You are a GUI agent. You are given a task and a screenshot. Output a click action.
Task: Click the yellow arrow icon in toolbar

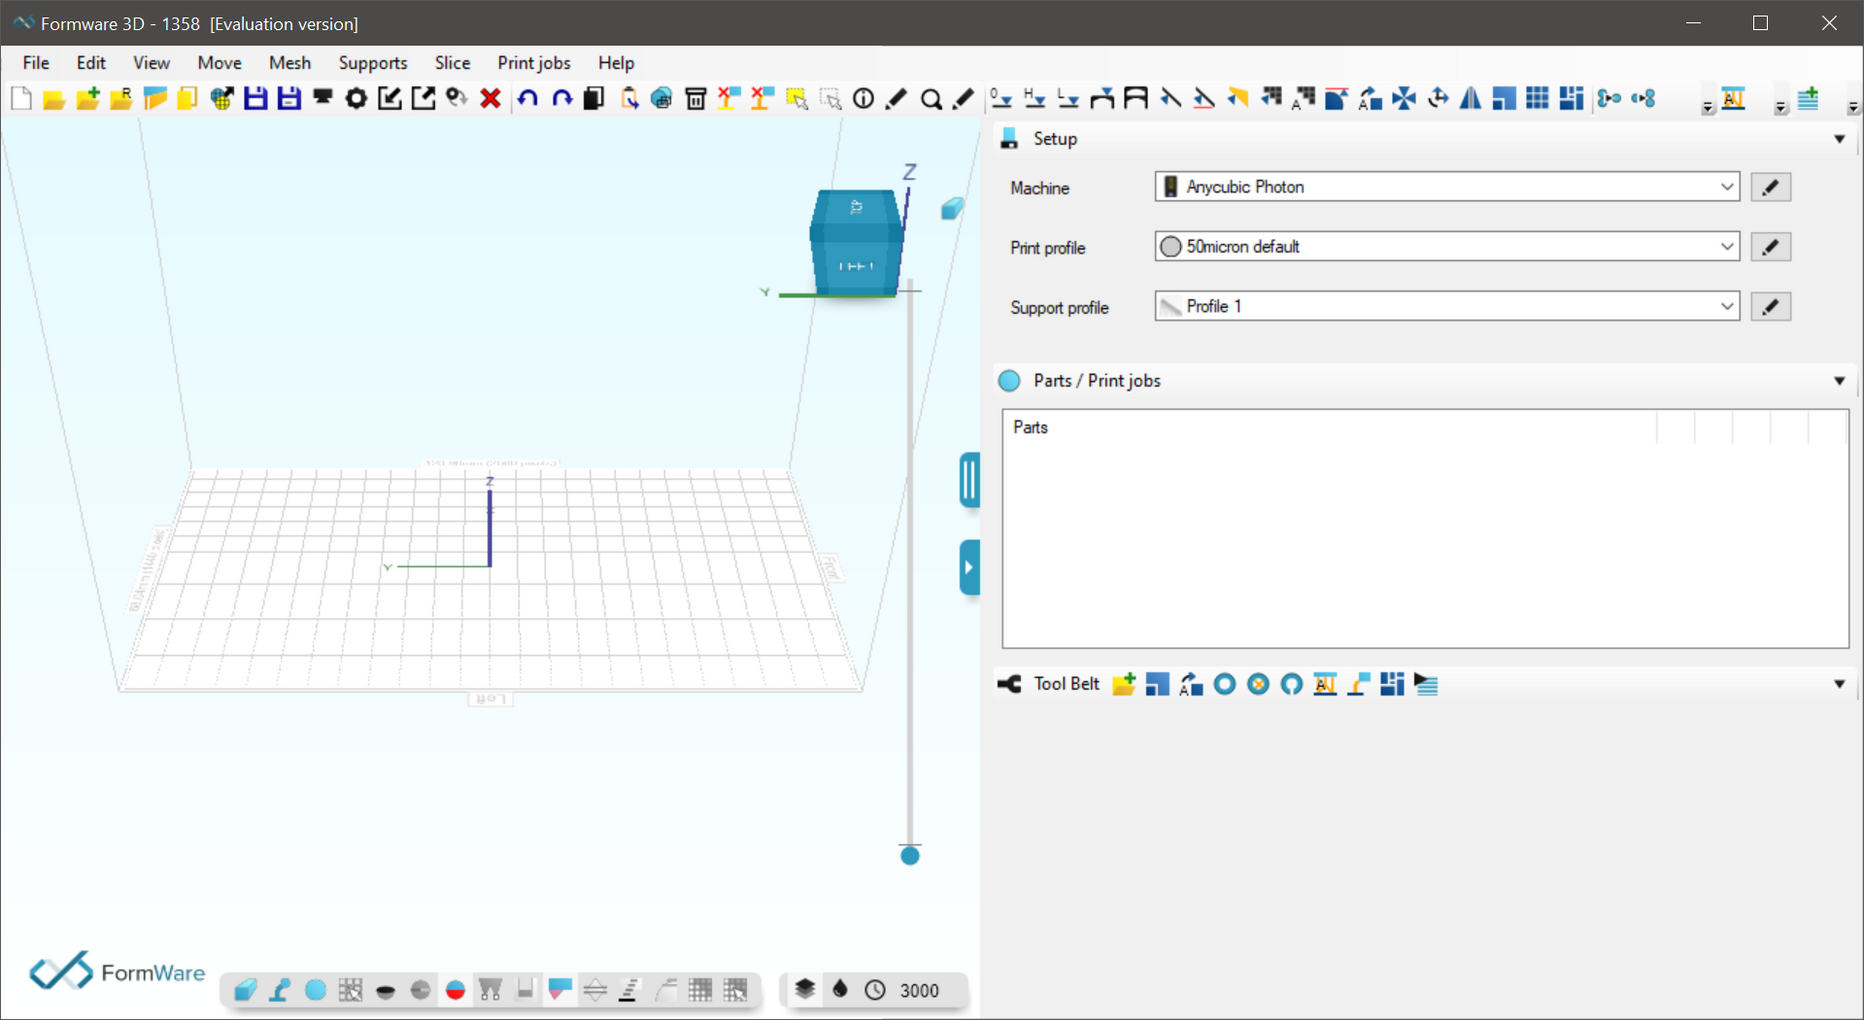pos(1237,98)
